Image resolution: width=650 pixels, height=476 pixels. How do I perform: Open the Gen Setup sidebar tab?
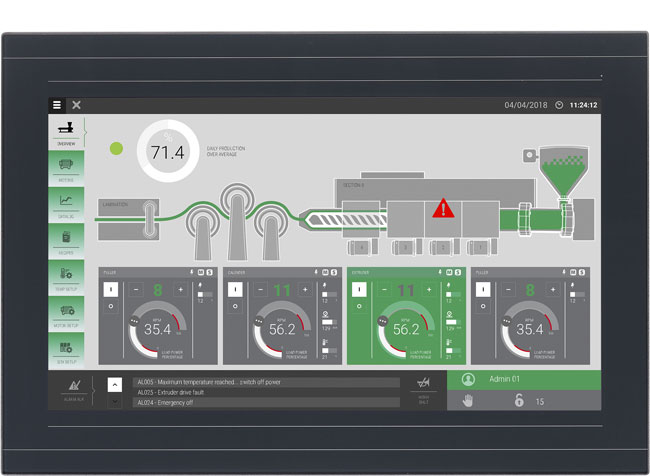66,347
